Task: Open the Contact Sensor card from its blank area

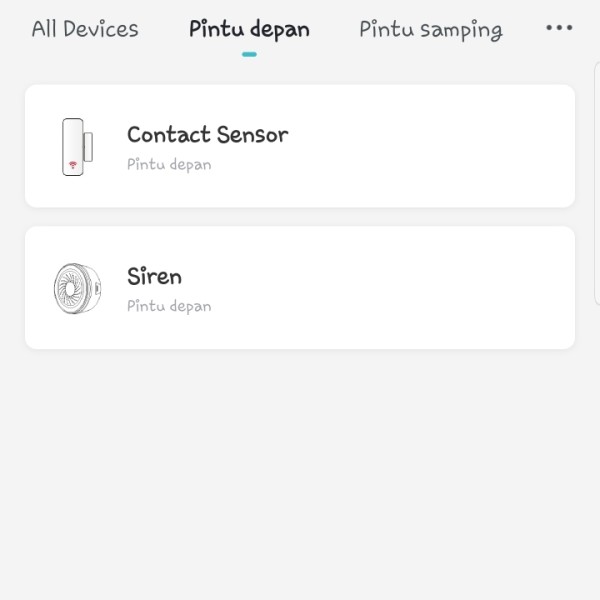Action: pyautogui.click(x=421, y=146)
